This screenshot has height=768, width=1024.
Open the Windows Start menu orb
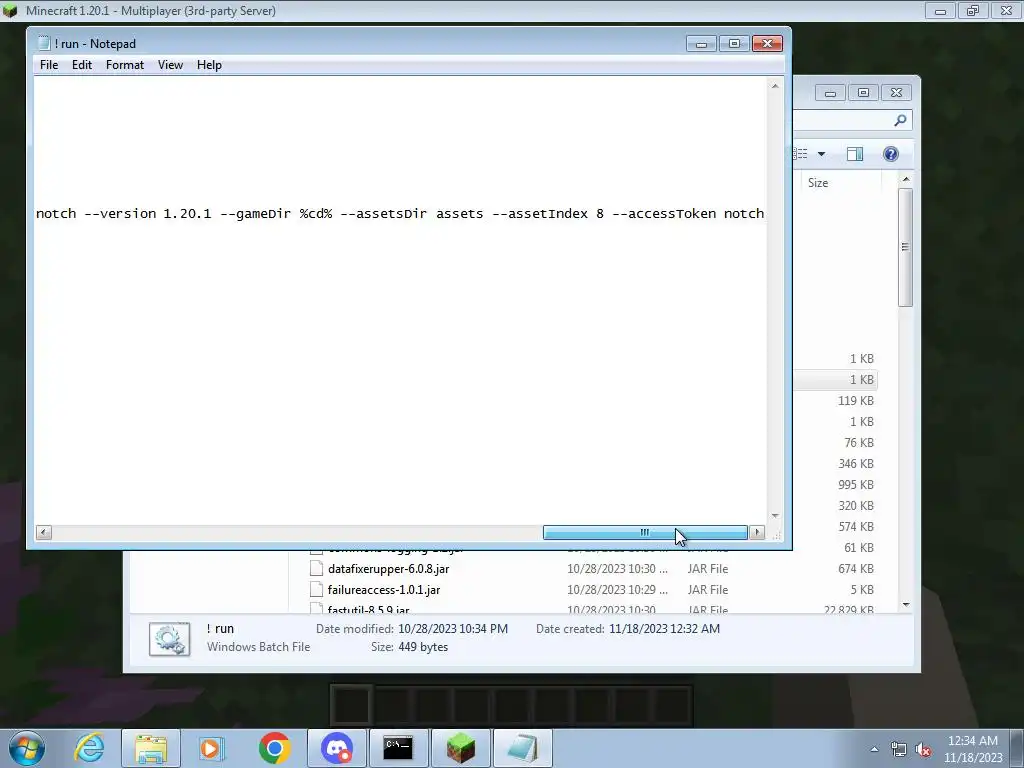pos(27,748)
